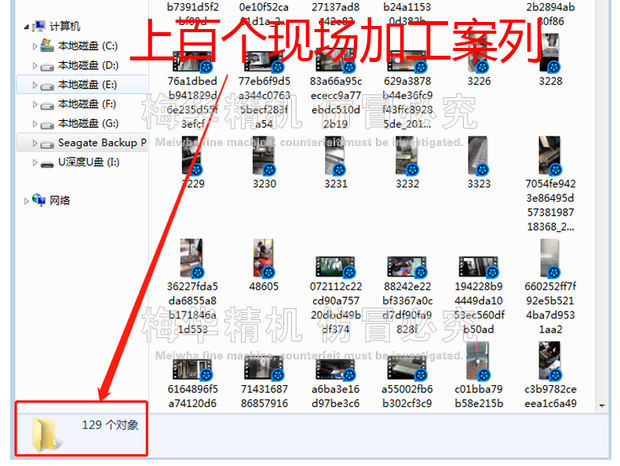Expand the 本地磁盘 (G:) tree node
Screen dimensions: 620x466
(35, 123)
